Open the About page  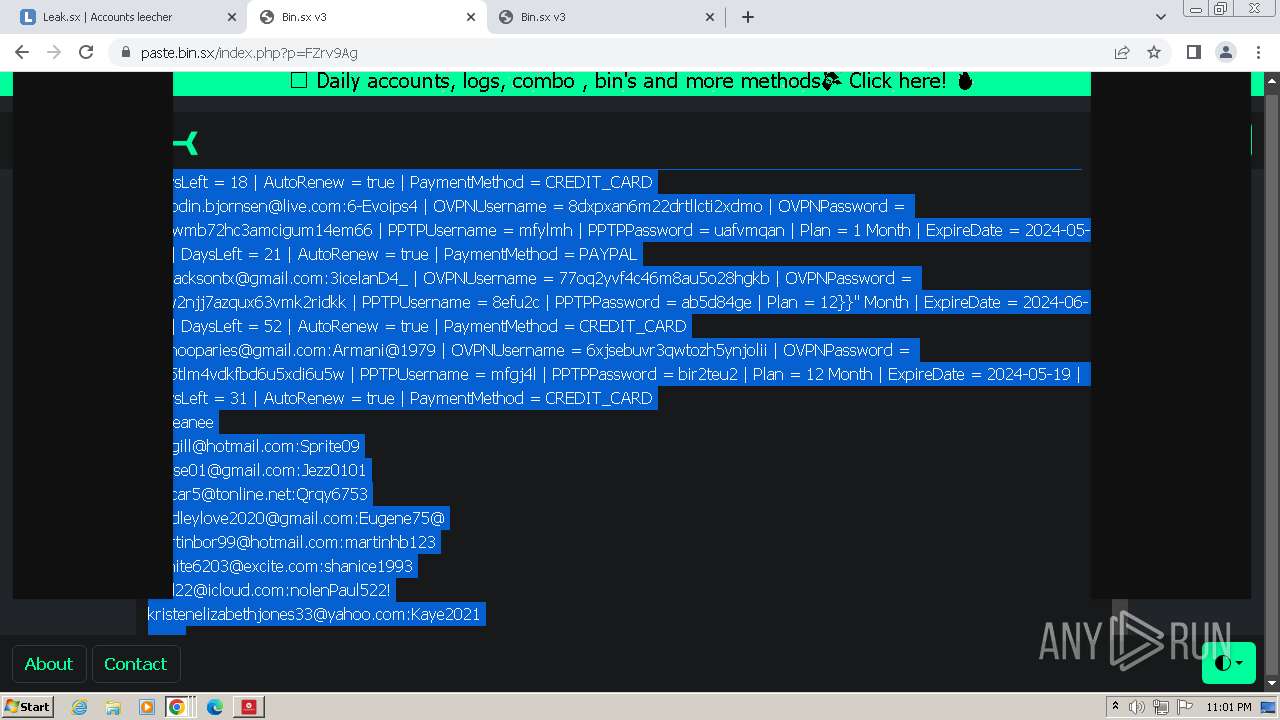tap(49, 664)
